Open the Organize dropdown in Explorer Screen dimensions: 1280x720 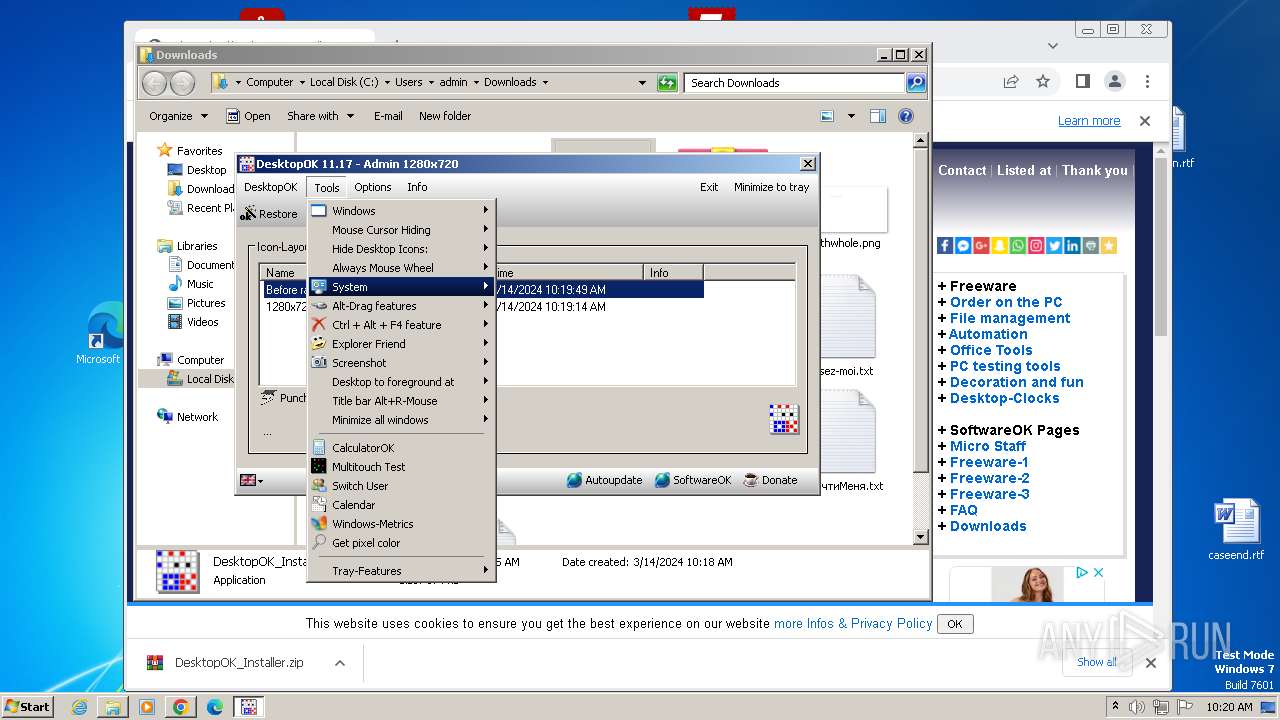(x=178, y=116)
